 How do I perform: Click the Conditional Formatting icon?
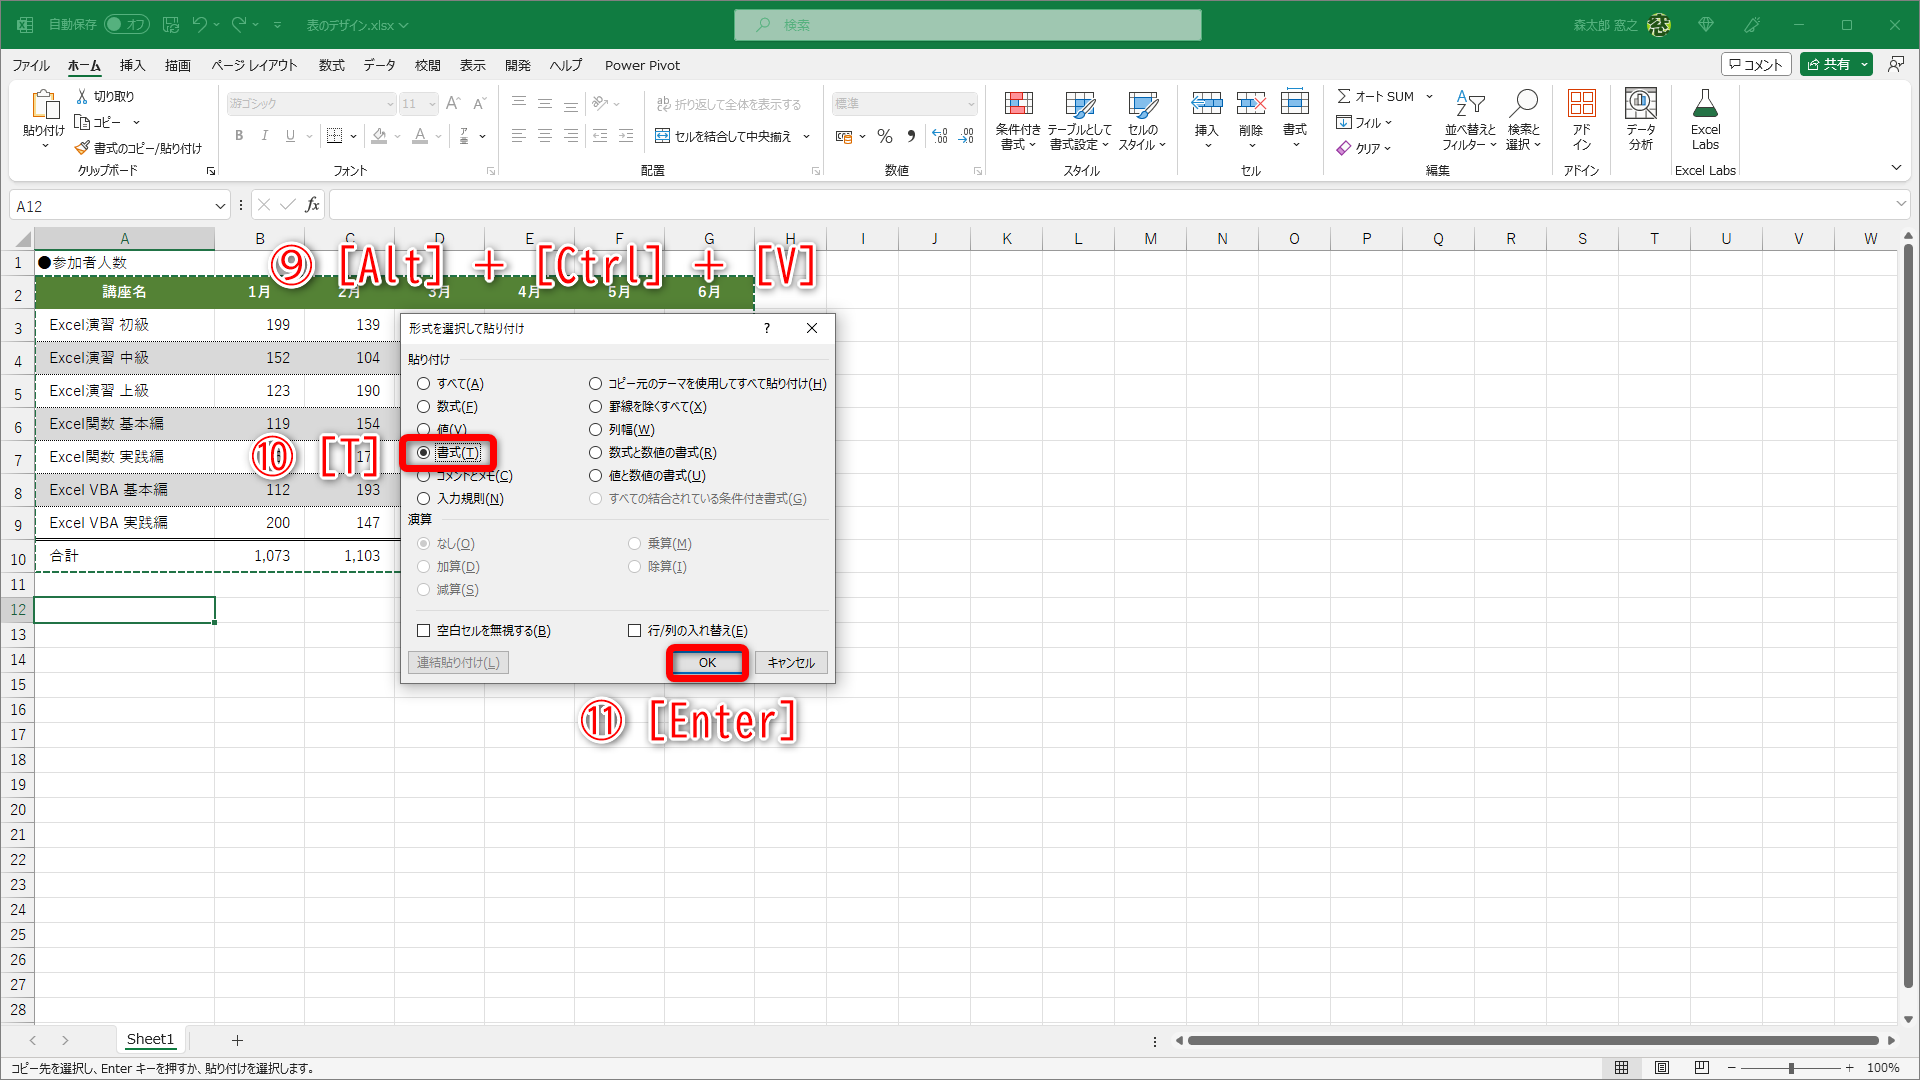pyautogui.click(x=1018, y=104)
